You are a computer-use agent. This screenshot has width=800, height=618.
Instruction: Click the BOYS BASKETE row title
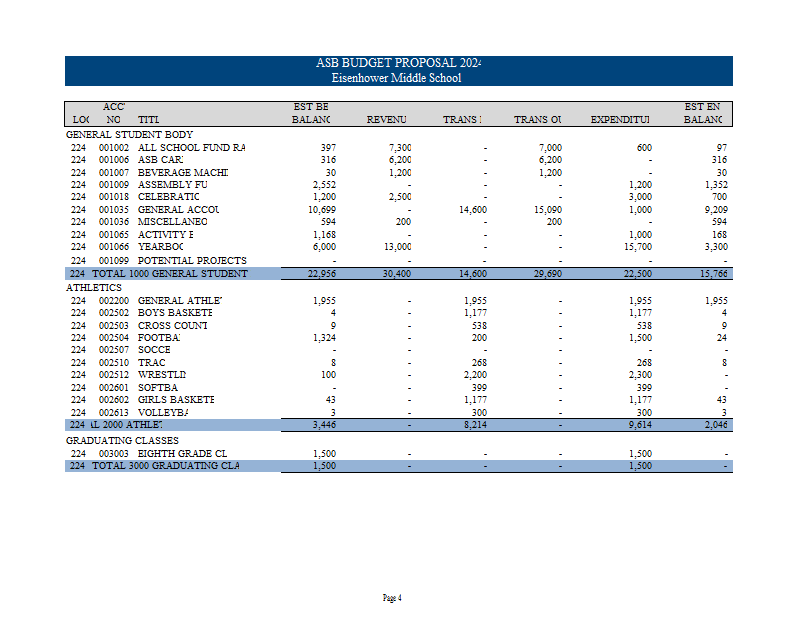(175, 313)
